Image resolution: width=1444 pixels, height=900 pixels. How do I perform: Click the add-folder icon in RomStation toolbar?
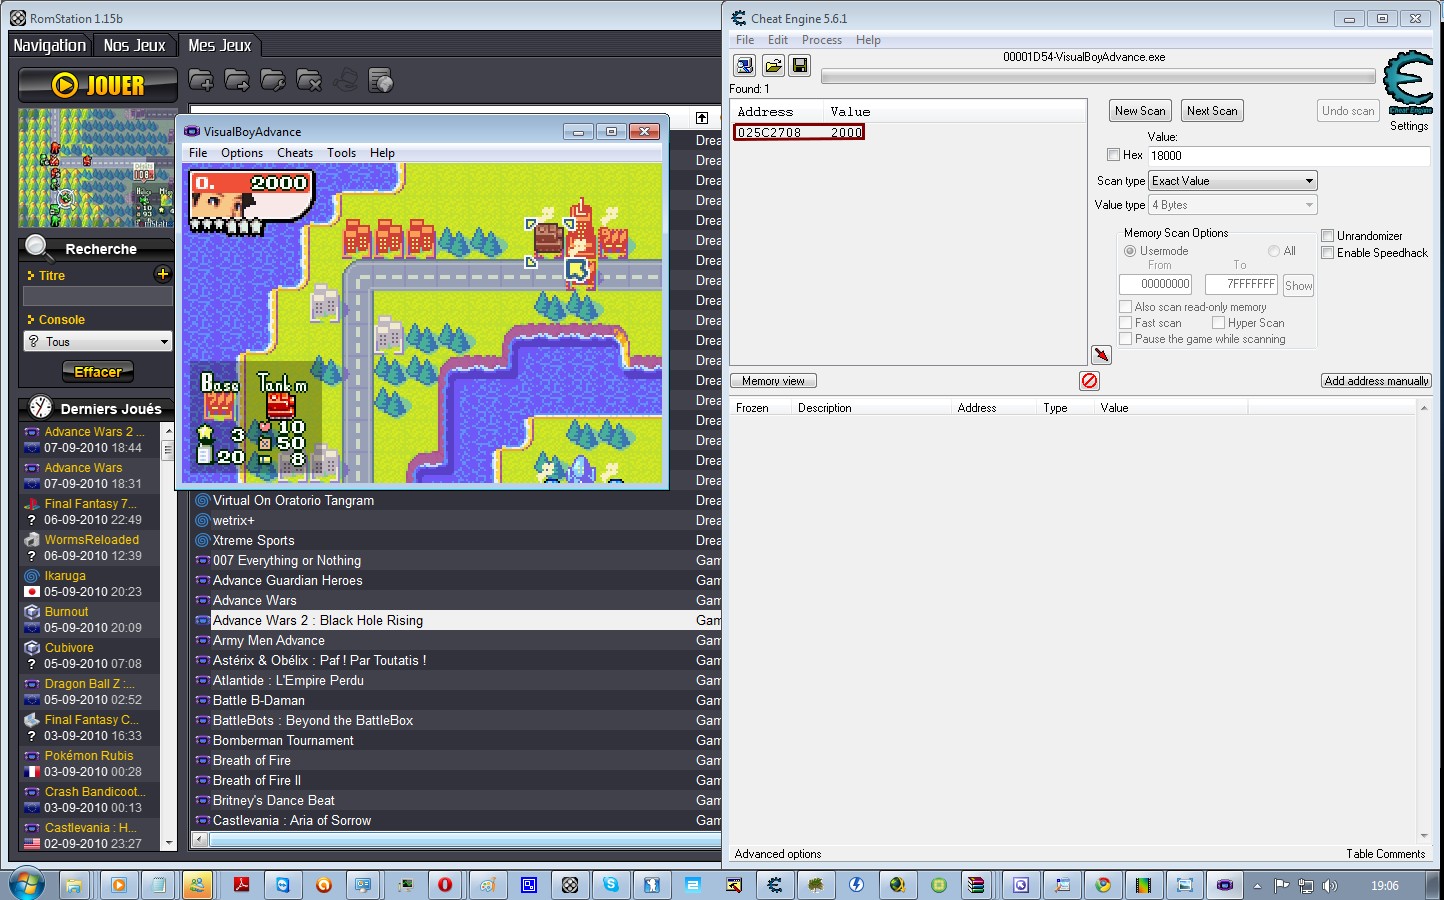pyautogui.click(x=201, y=80)
